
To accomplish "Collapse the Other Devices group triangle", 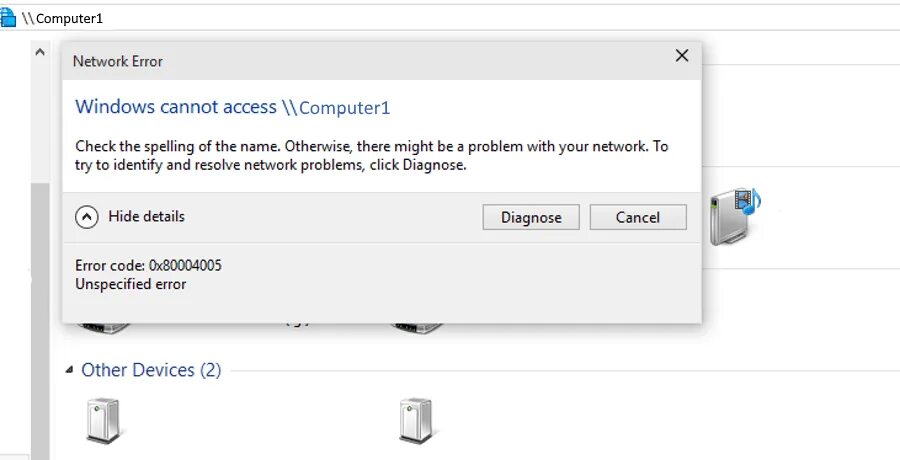I will (69, 370).
